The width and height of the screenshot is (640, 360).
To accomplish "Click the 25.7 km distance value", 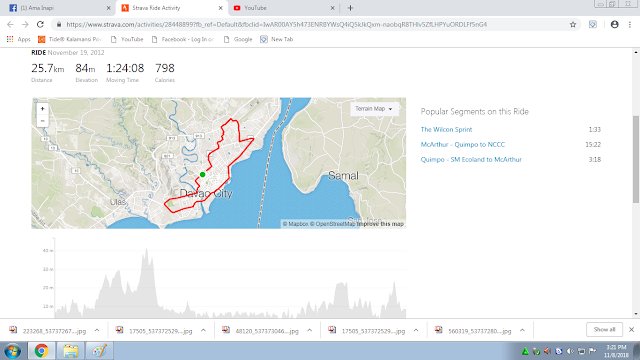I will [x=48, y=68].
